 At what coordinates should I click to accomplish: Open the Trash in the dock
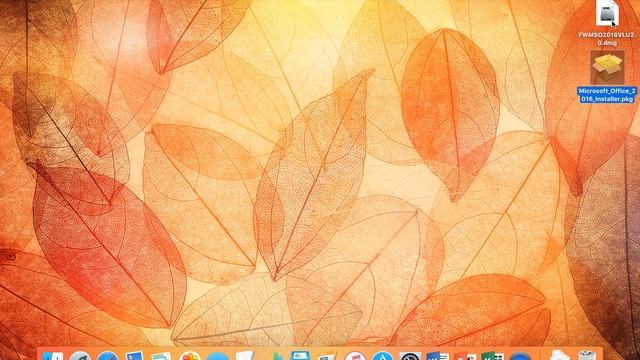(x=587, y=355)
